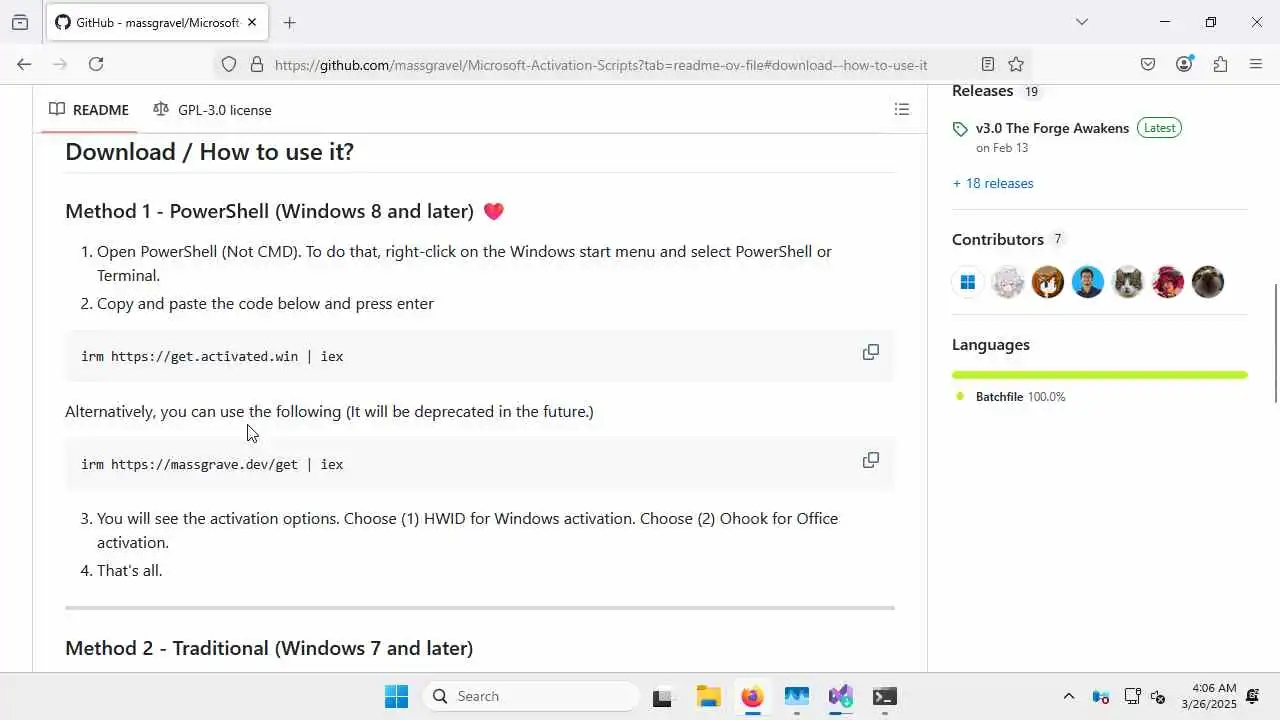Click the github.com address bar
The width and height of the screenshot is (1280, 720).
[601, 64]
